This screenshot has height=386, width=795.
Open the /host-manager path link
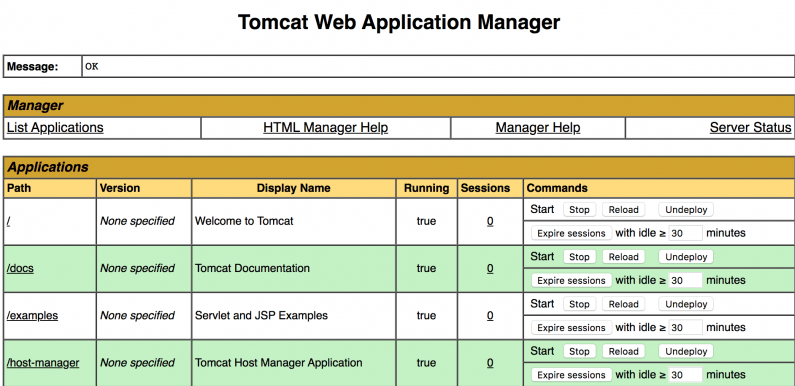coord(43,363)
